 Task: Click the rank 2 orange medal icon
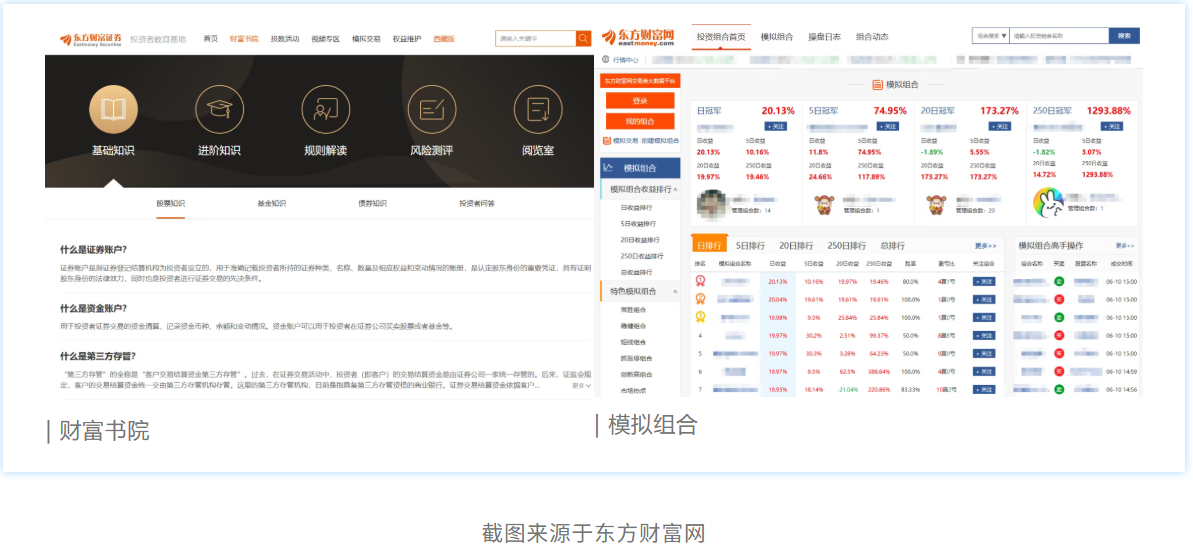pyautogui.click(x=699, y=299)
